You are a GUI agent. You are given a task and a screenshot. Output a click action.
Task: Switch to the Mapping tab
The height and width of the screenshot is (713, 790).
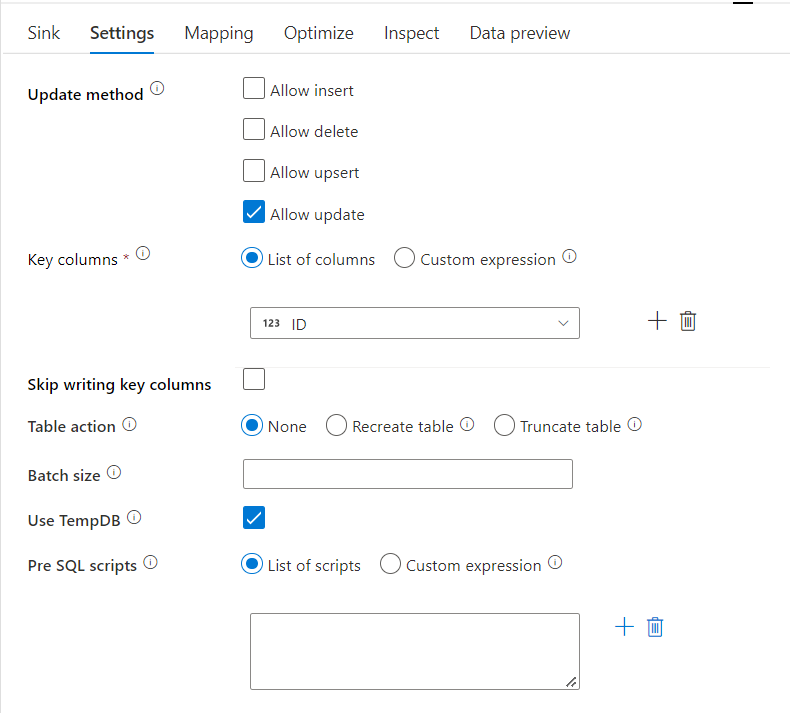219,33
